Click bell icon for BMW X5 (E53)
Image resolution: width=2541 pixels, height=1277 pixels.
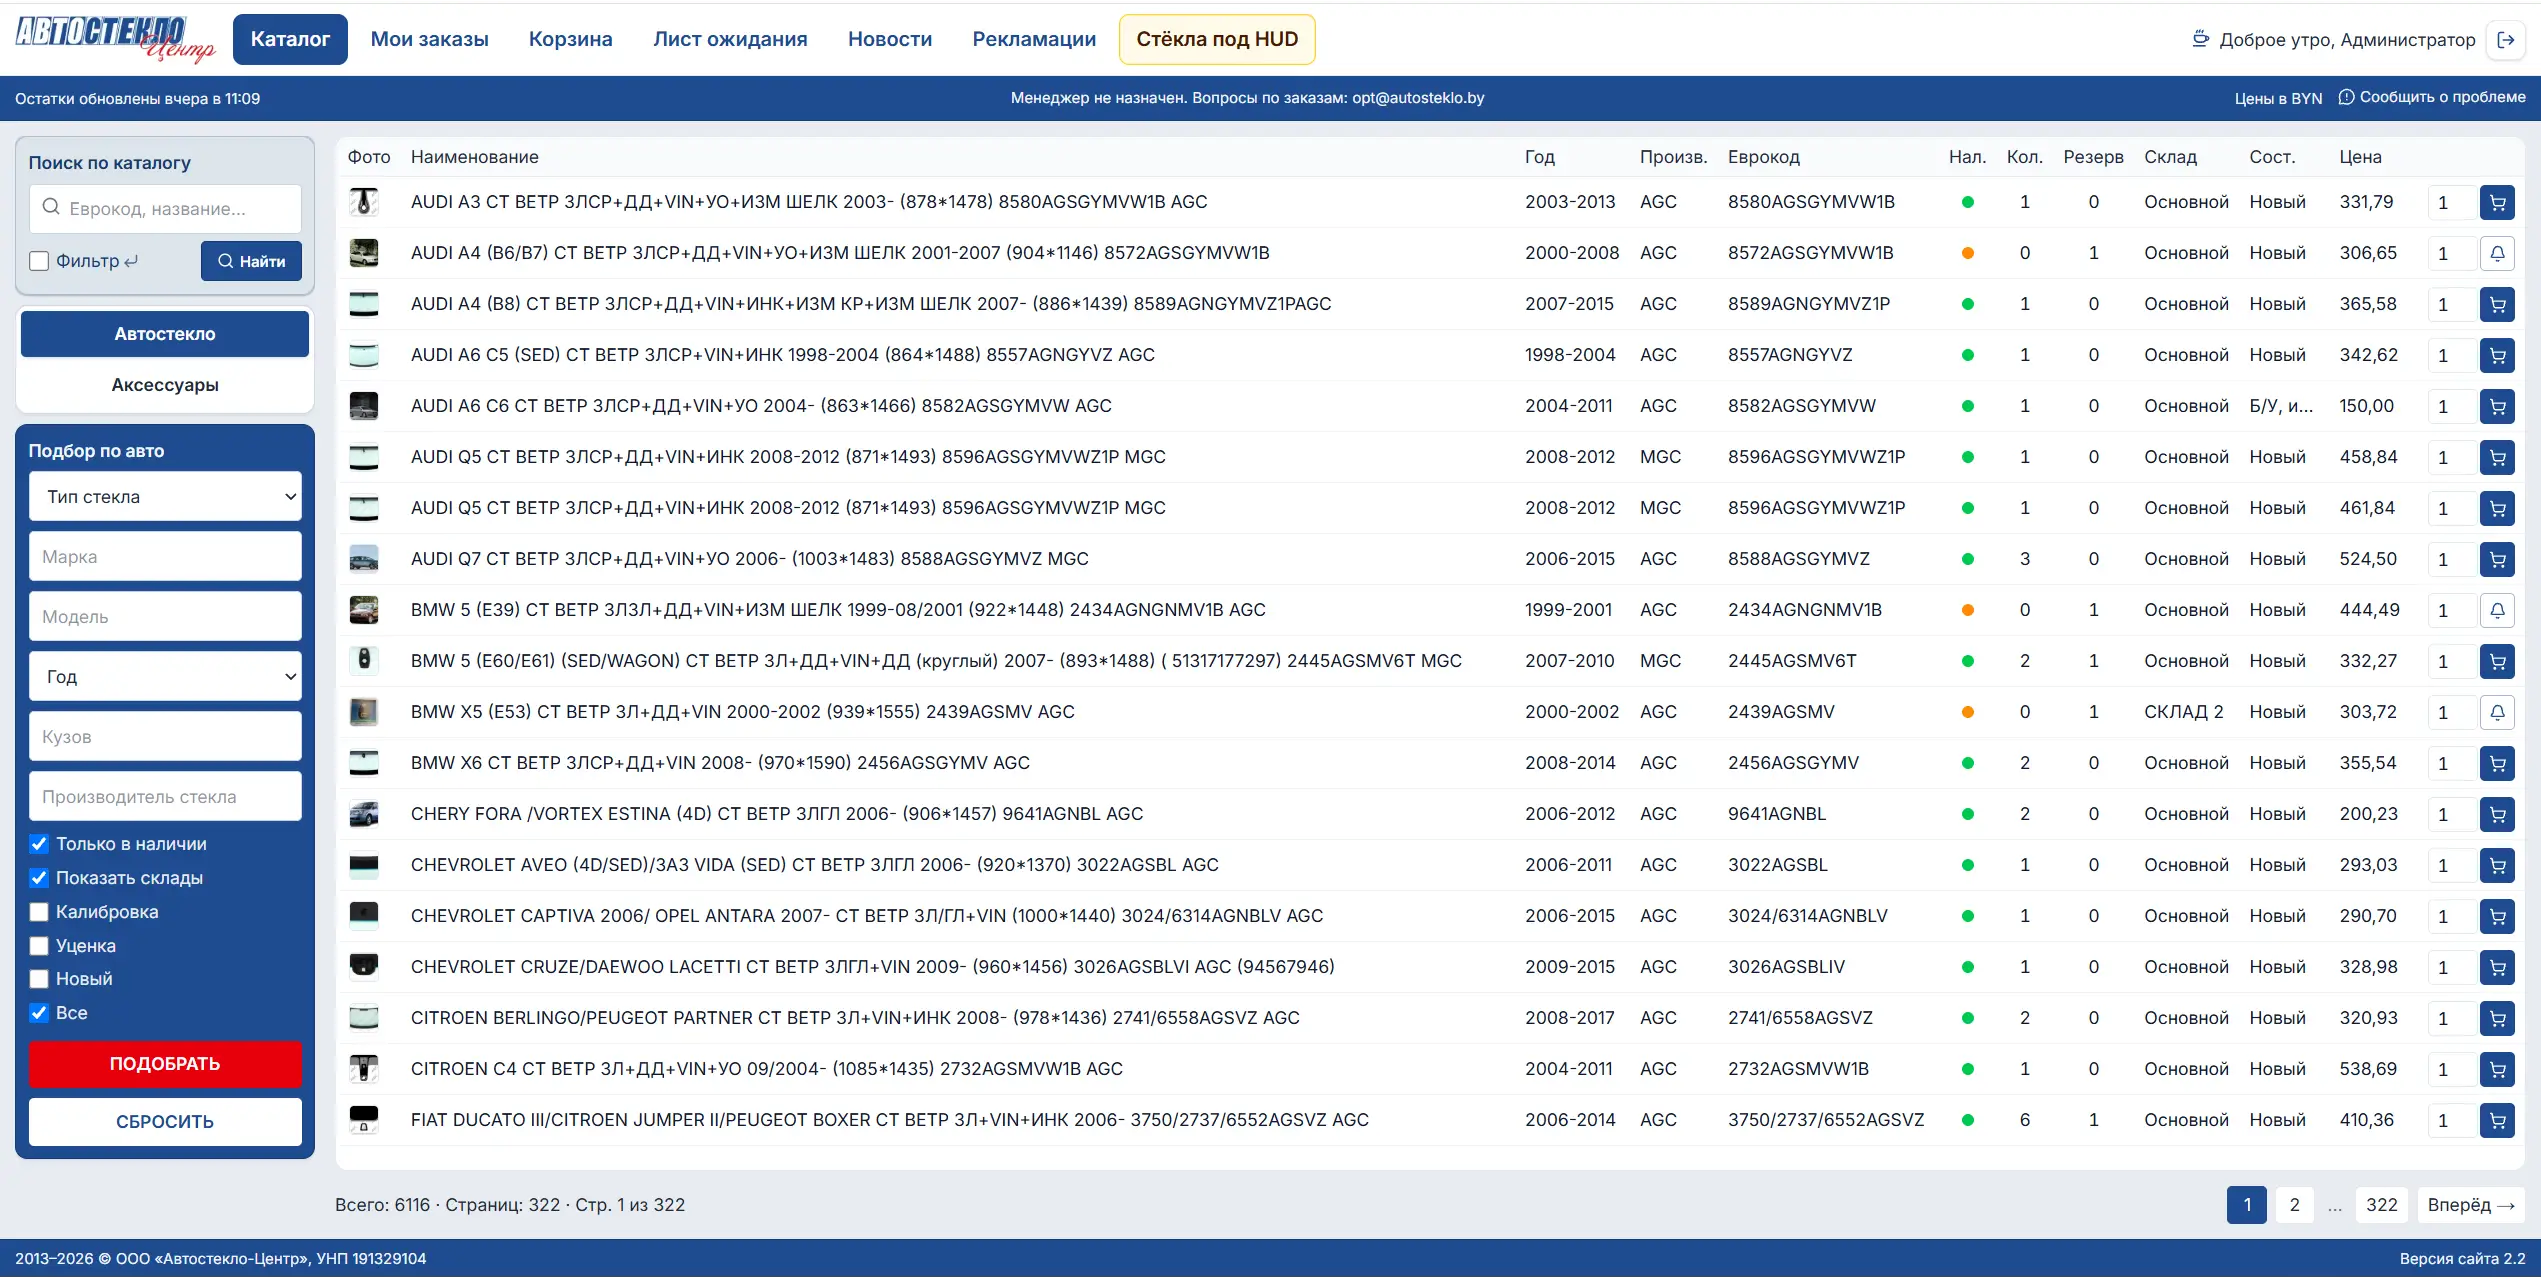point(2497,712)
